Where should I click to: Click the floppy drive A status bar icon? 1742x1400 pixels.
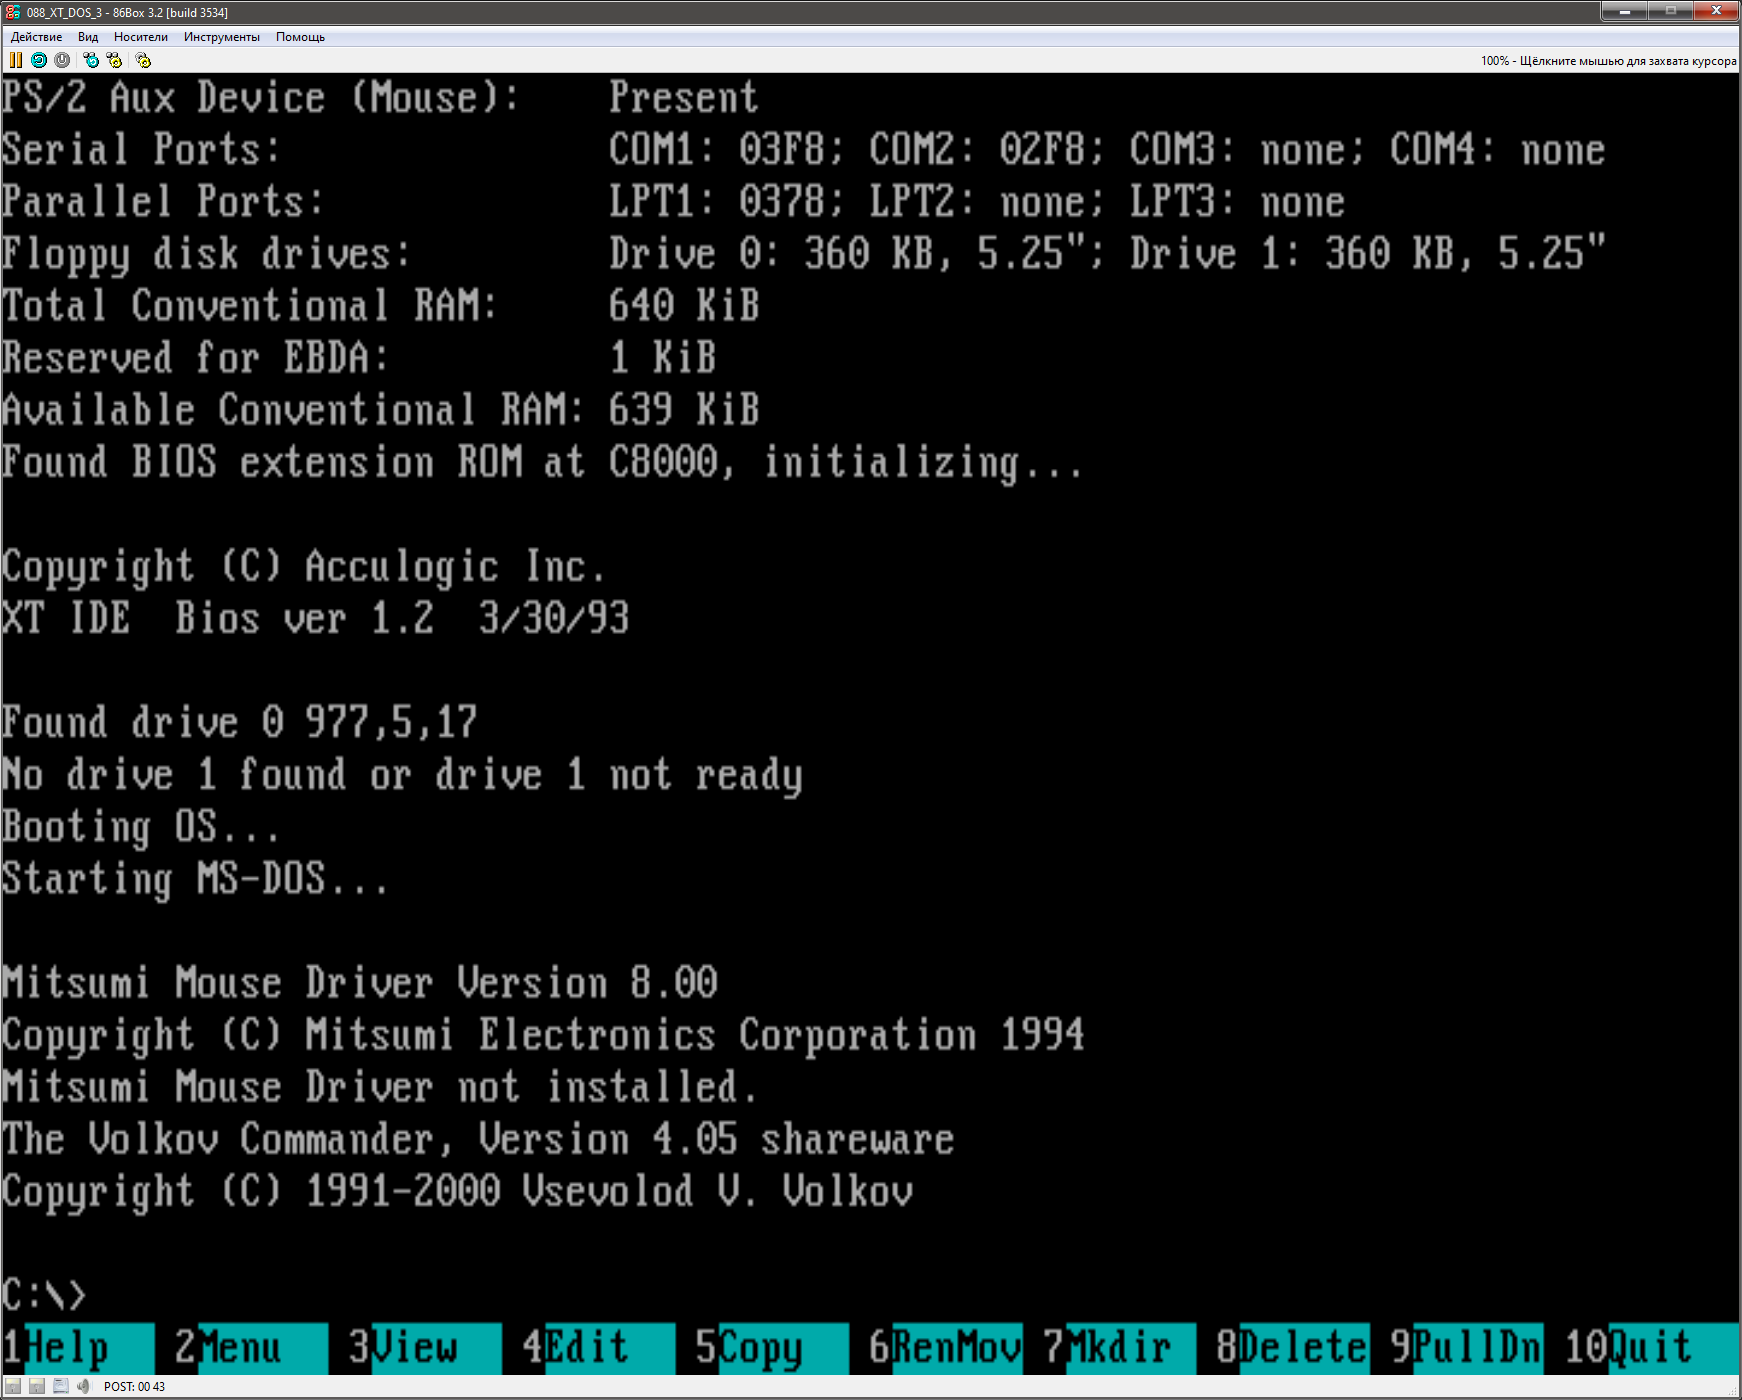(13, 1386)
